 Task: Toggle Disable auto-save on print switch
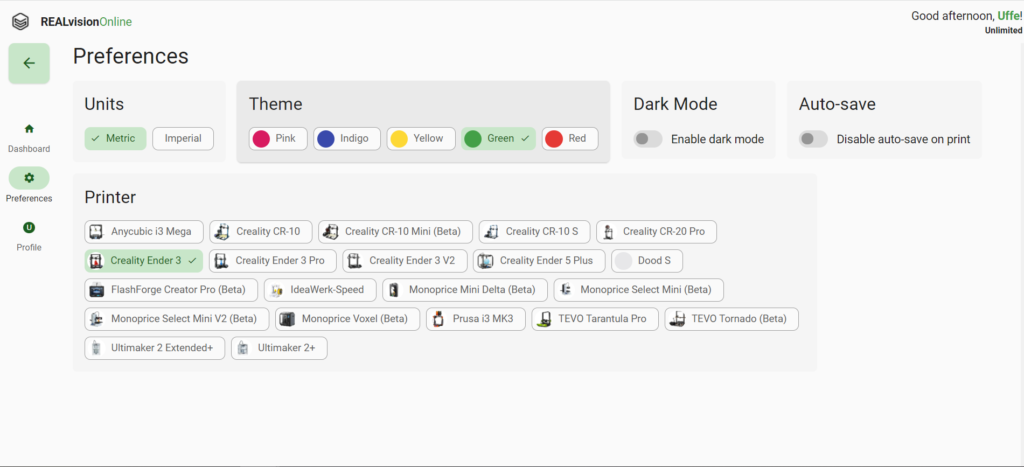click(814, 139)
